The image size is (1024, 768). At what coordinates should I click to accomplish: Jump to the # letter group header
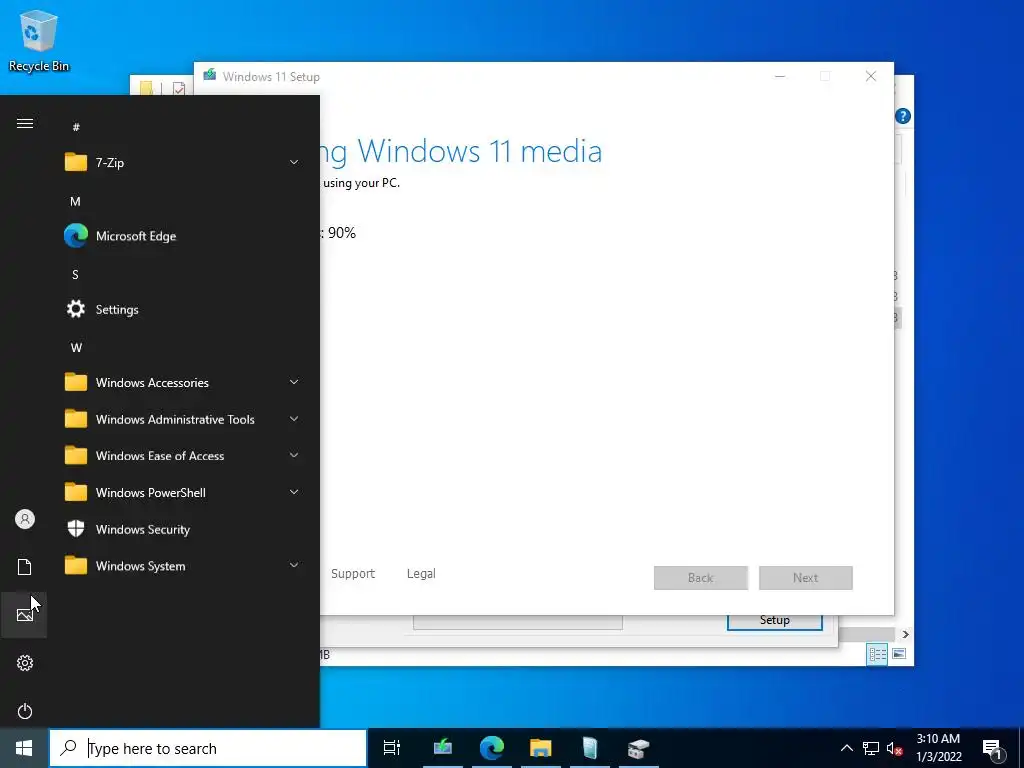[x=76, y=127]
